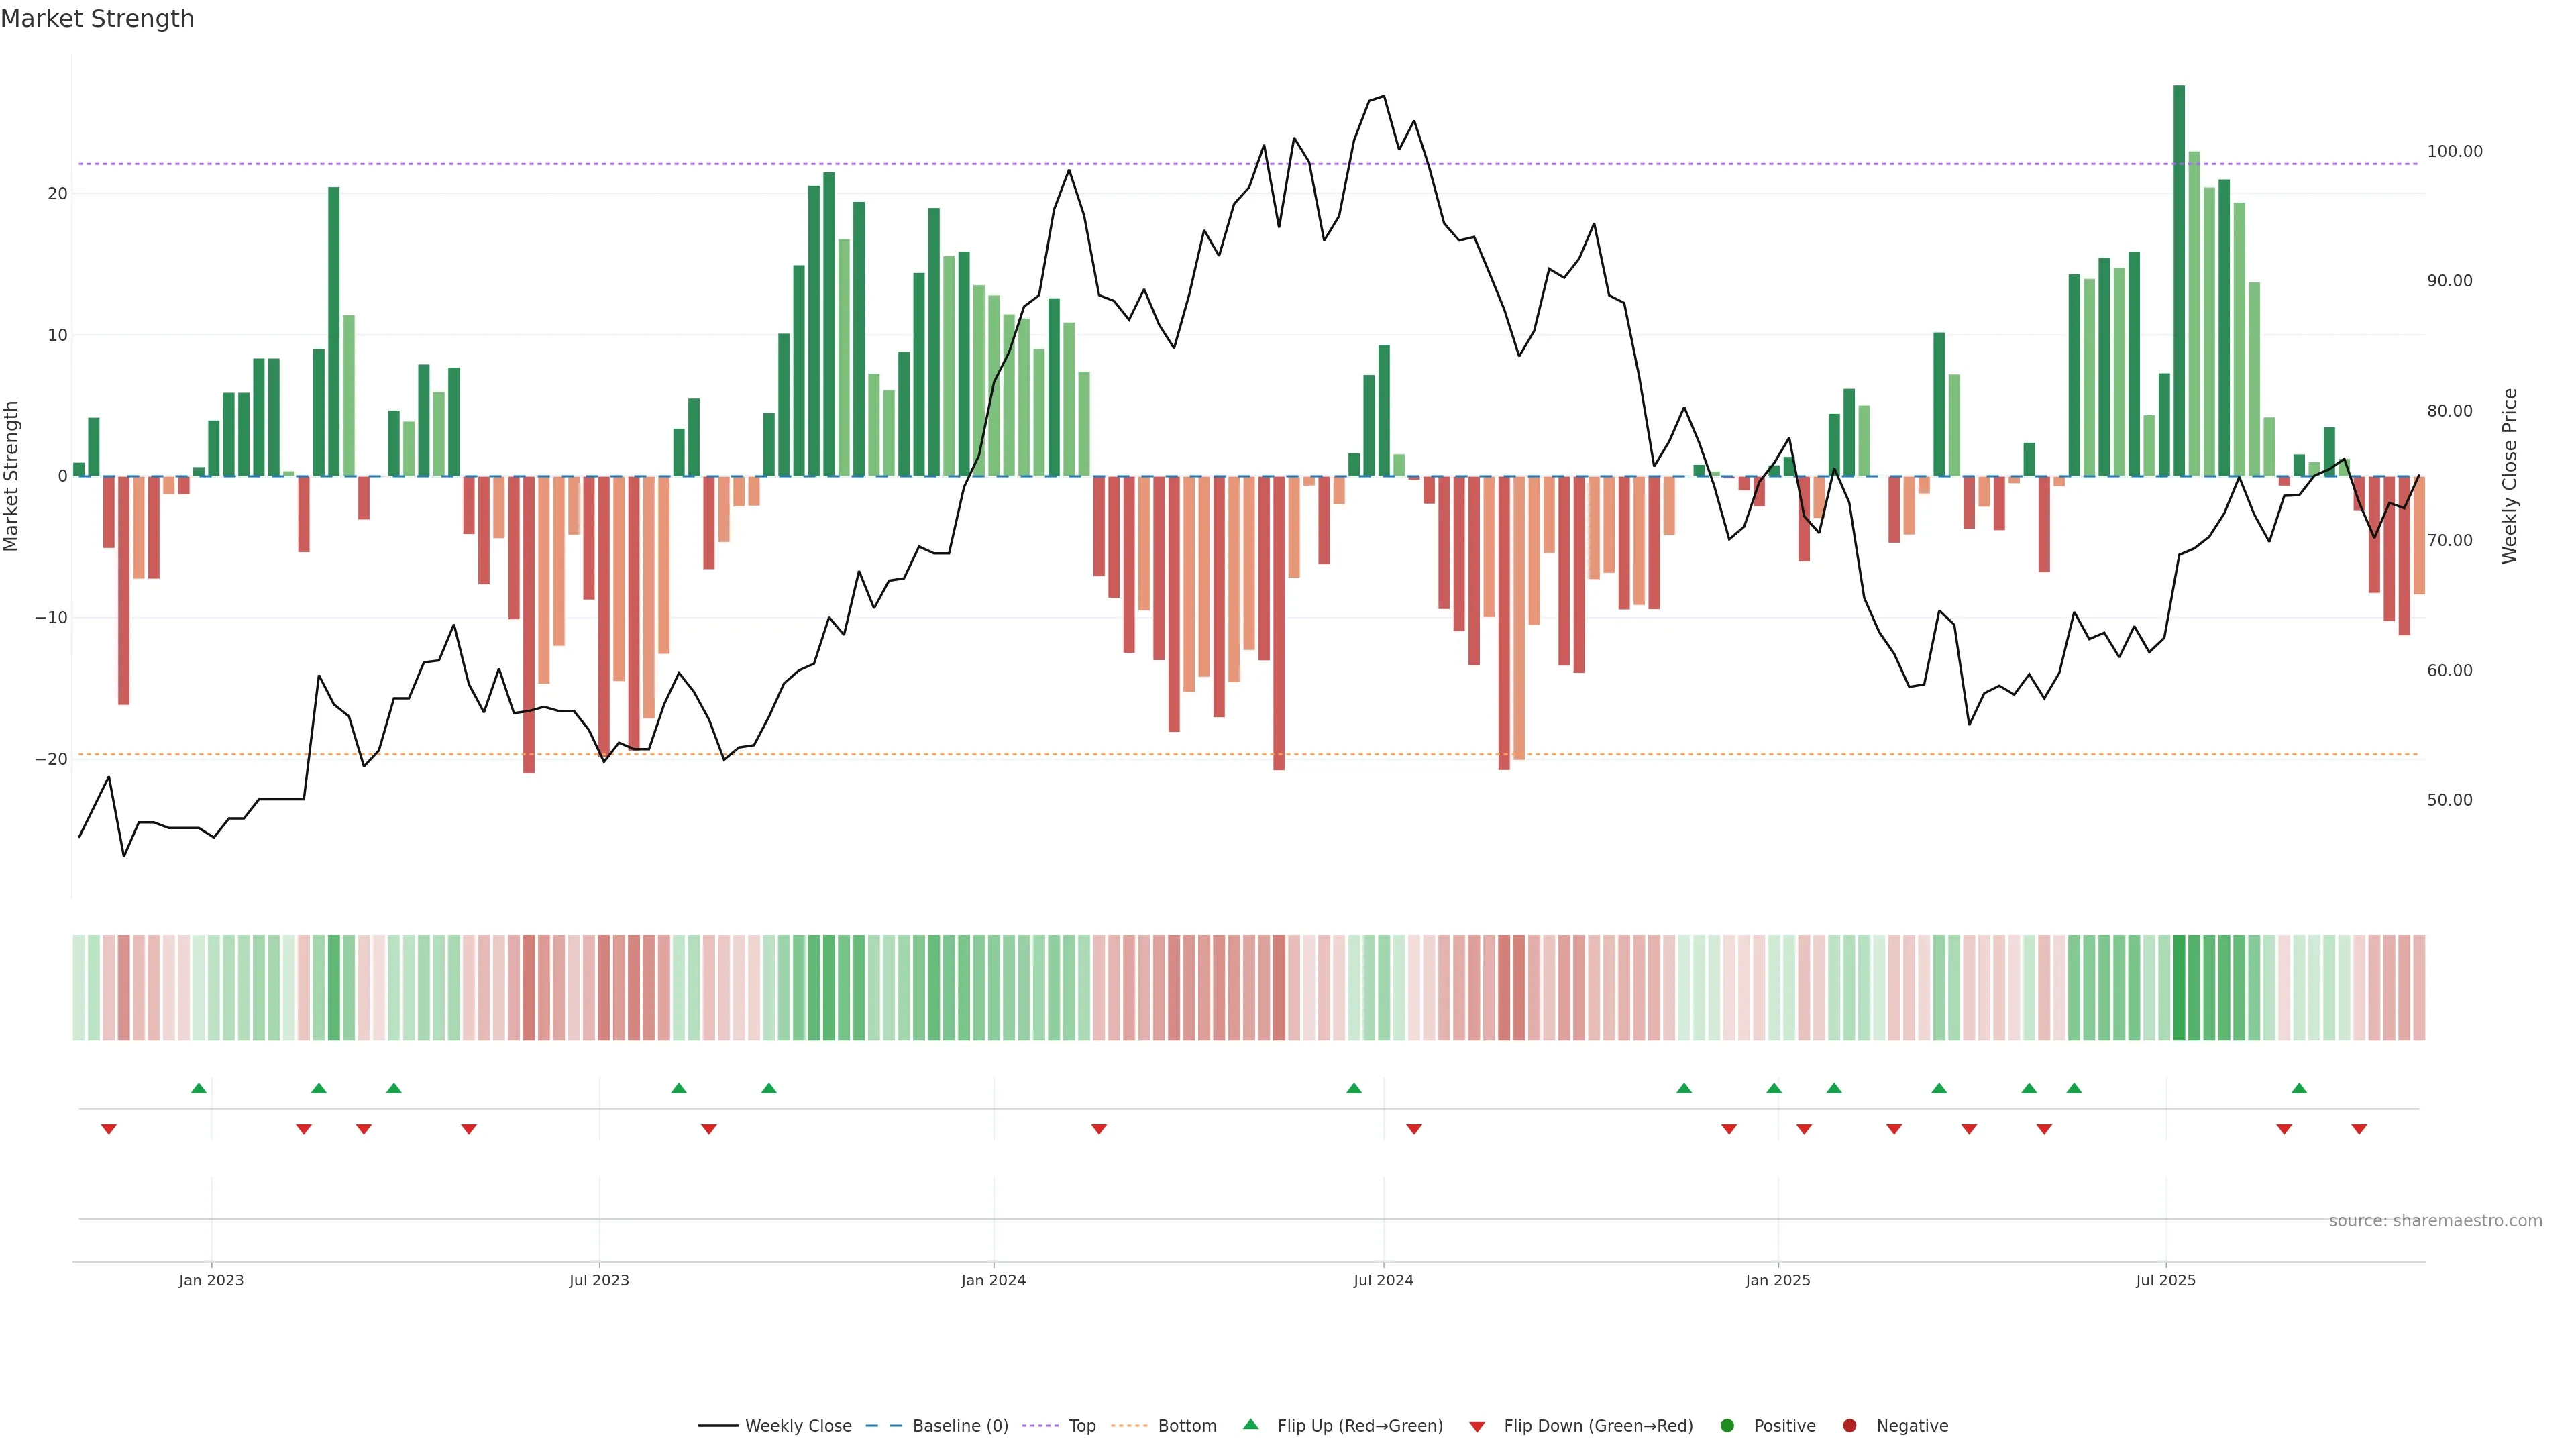Click the 100.00 right axis price label
This screenshot has width=2576, height=1449.
[x=2454, y=151]
